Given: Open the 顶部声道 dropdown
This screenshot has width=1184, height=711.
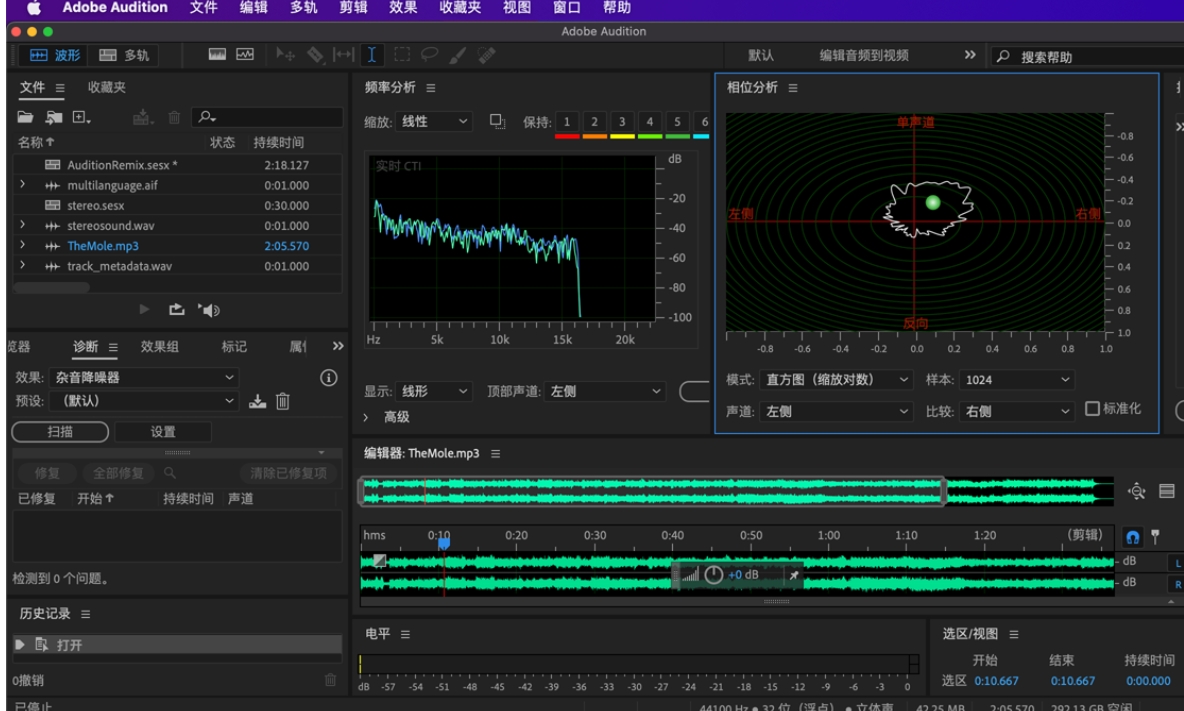Looking at the screenshot, I should click(x=605, y=391).
